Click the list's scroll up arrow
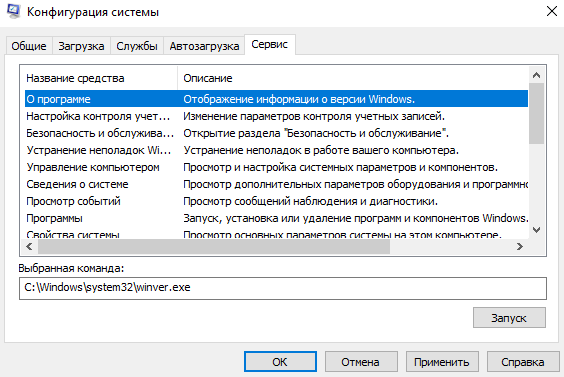Image resolution: width=564 pixels, height=377 pixels. (536, 75)
